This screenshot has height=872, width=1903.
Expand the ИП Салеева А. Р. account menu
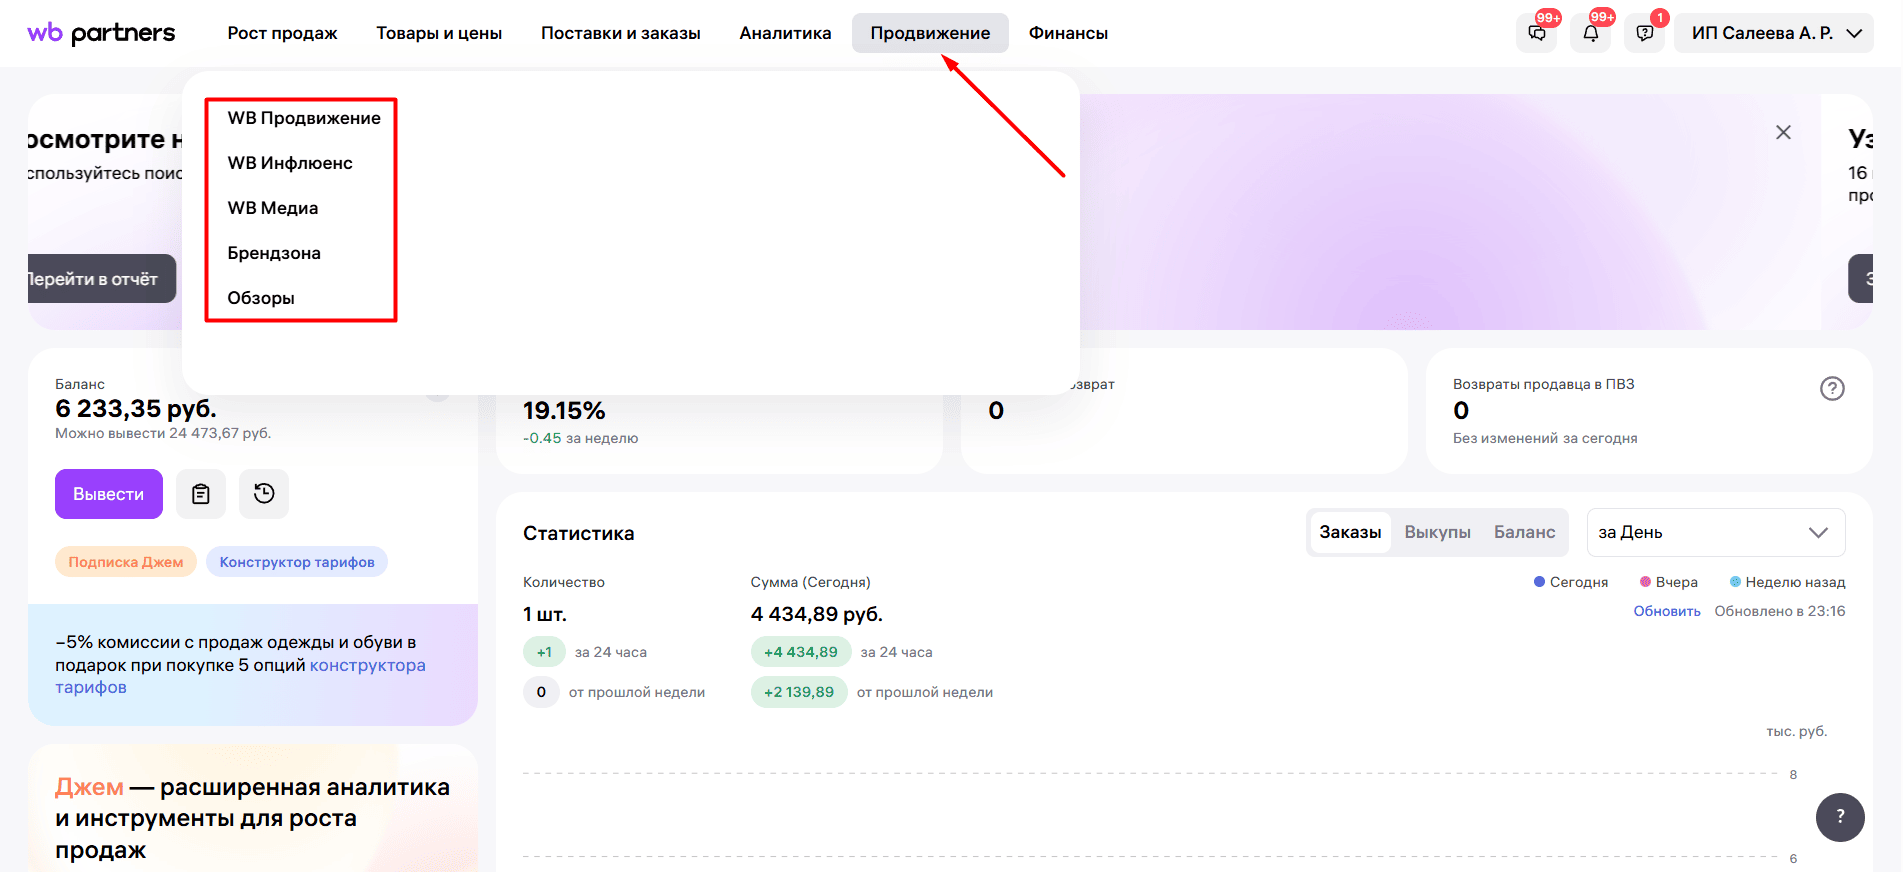click(1774, 33)
